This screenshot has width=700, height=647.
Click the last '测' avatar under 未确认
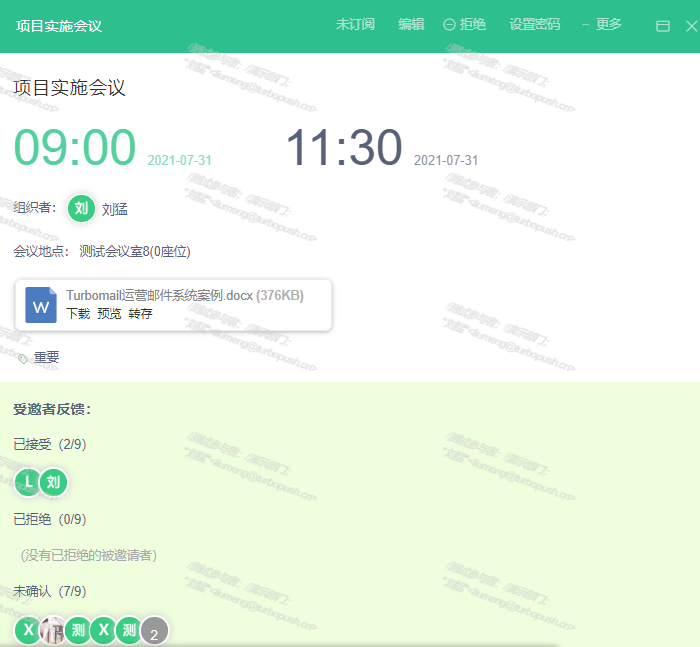pyautogui.click(x=128, y=630)
